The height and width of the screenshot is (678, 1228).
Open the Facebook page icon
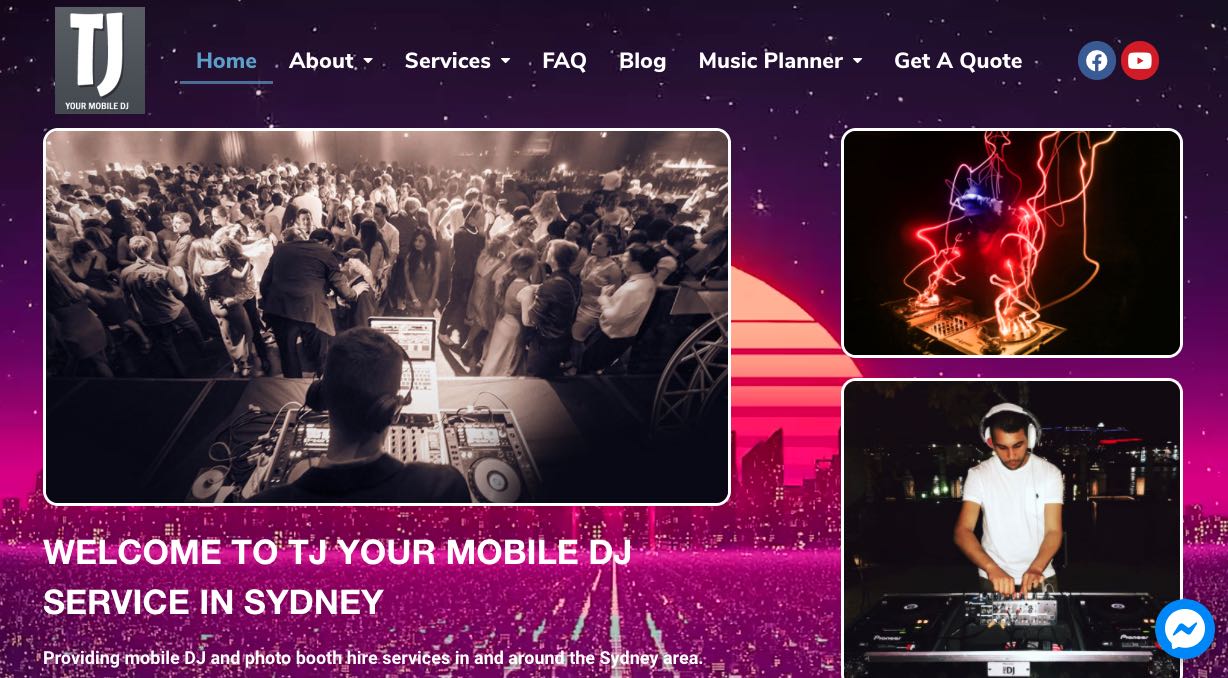[x=1096, y=61]
